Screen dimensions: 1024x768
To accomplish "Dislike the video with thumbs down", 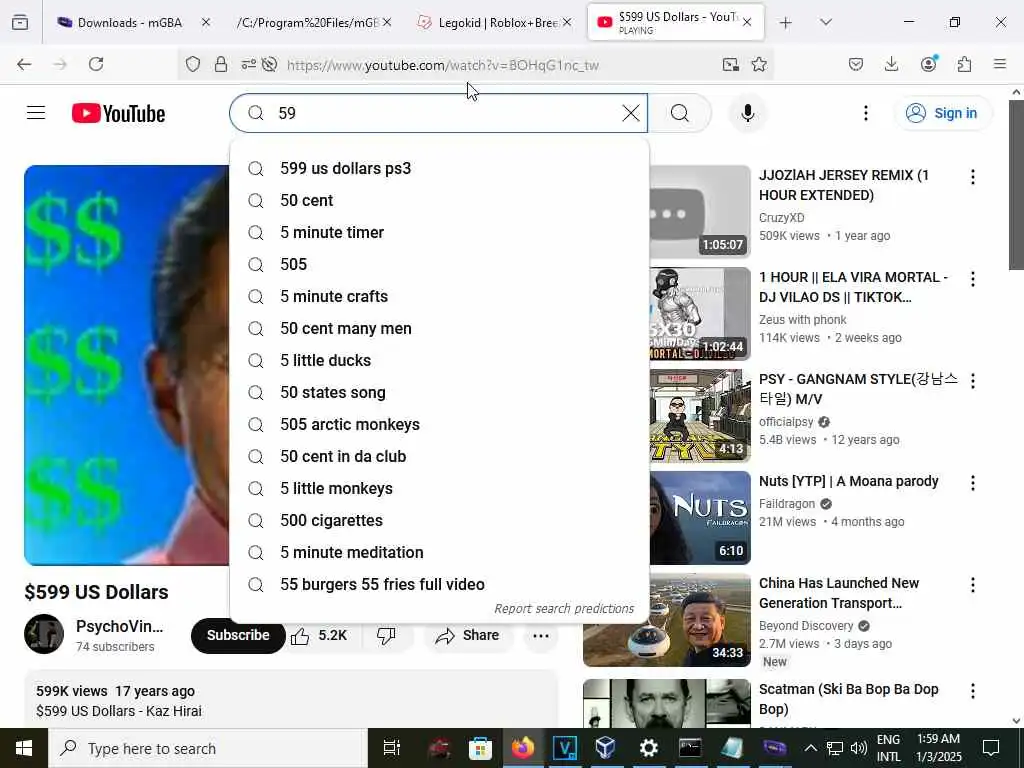I will click(387, 635).
